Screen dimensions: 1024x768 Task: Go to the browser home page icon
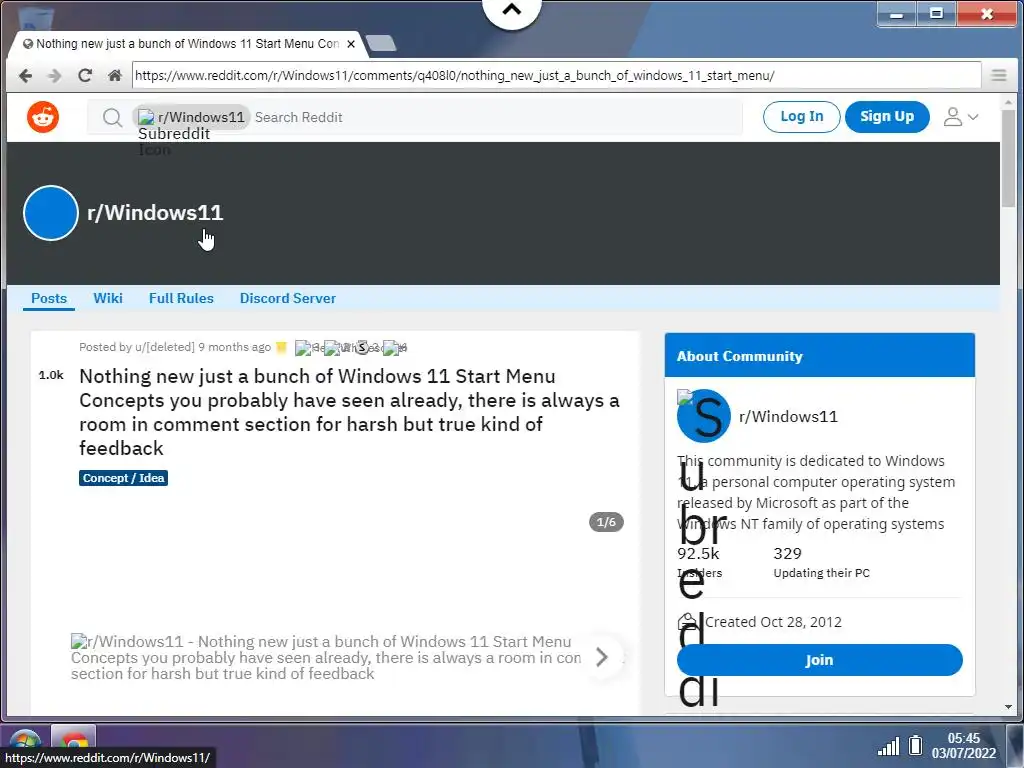point(115,76)
